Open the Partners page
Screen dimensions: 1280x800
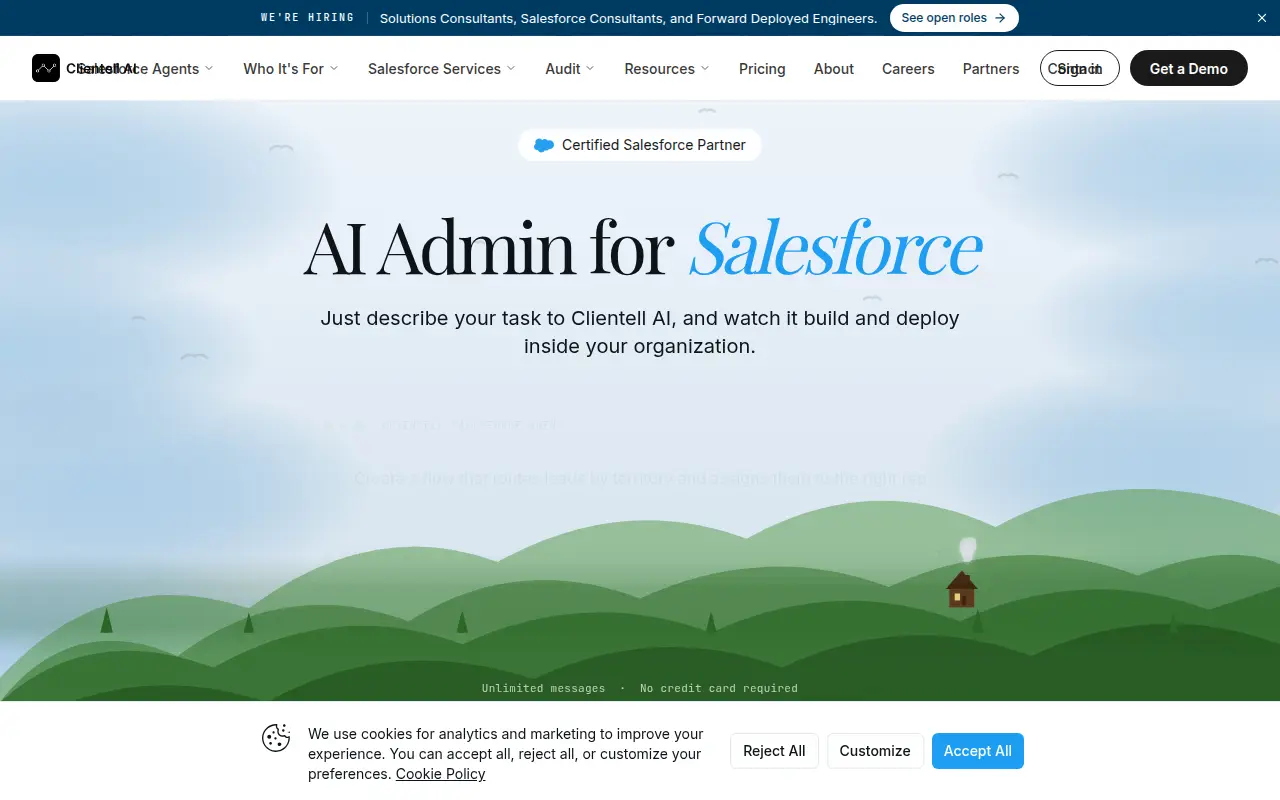[x=991, y=68]
